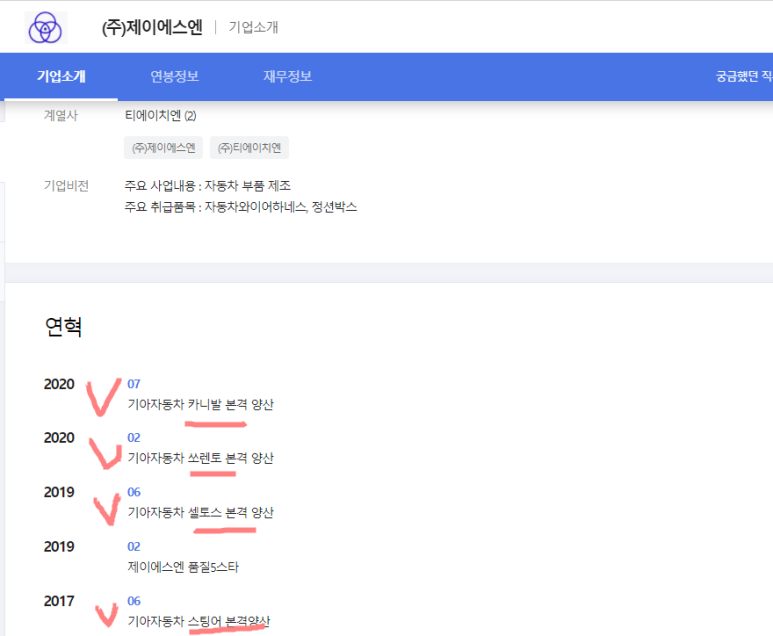Switch to the 재무정보 tab
773x636 pixels.
[287, 76]
